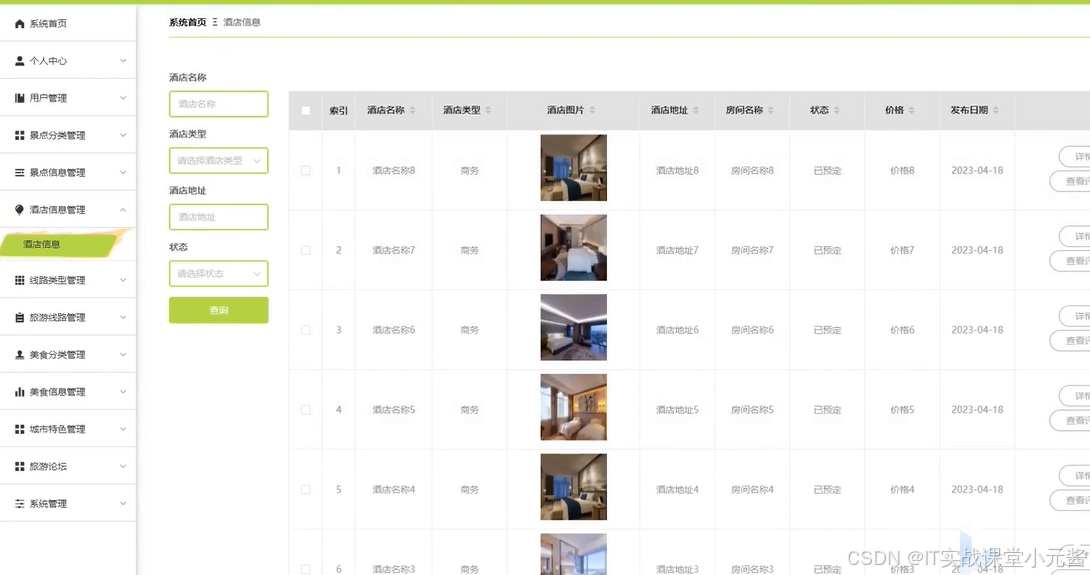Sort by 酒店图片 column arrows
Image resolution: width=1090 pixels, height=575 pixels.
592,111
